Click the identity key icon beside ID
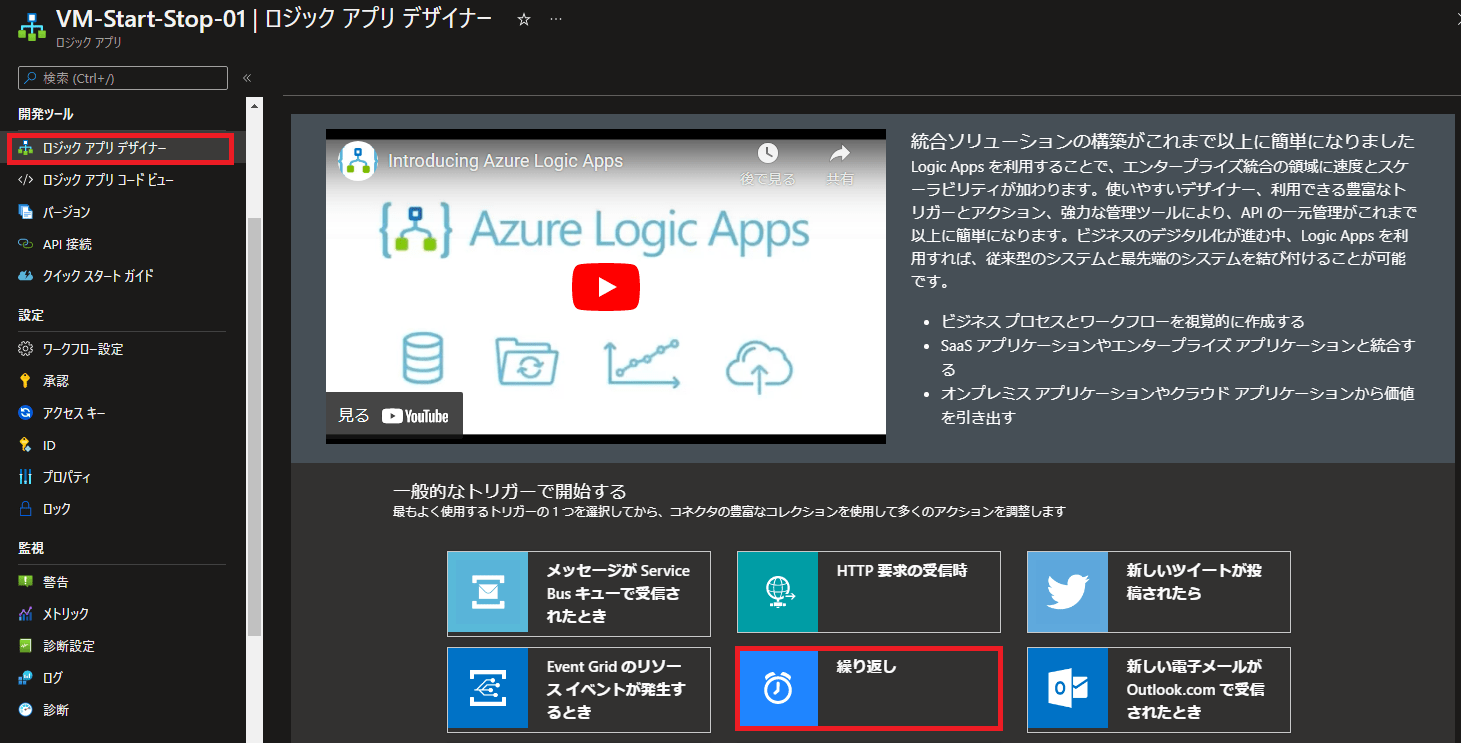Image resolution: width=1461 pixels, height=743 pixels. pyautogui.click(x=26, y=445)
